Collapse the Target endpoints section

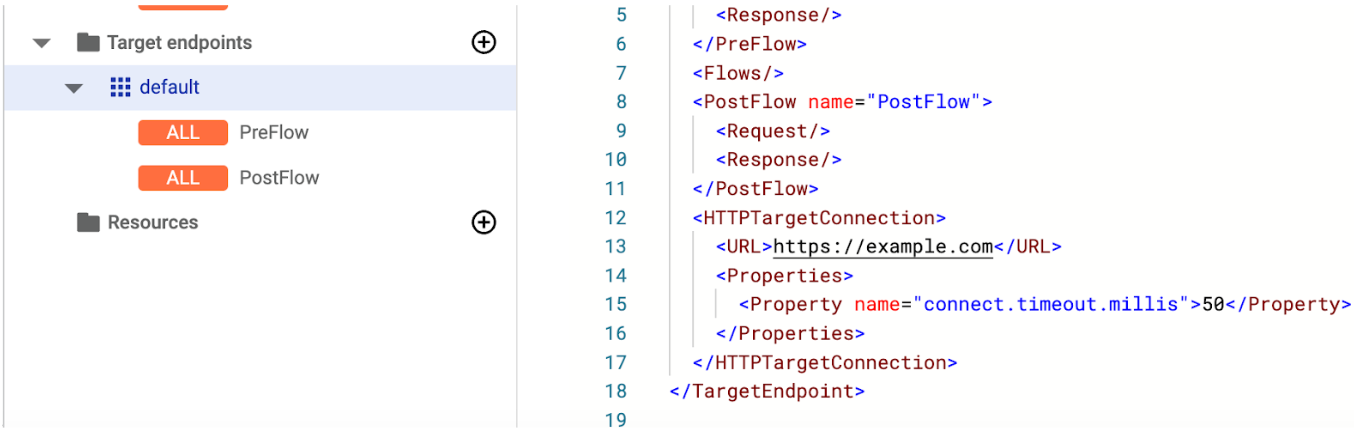coord(41,43)
